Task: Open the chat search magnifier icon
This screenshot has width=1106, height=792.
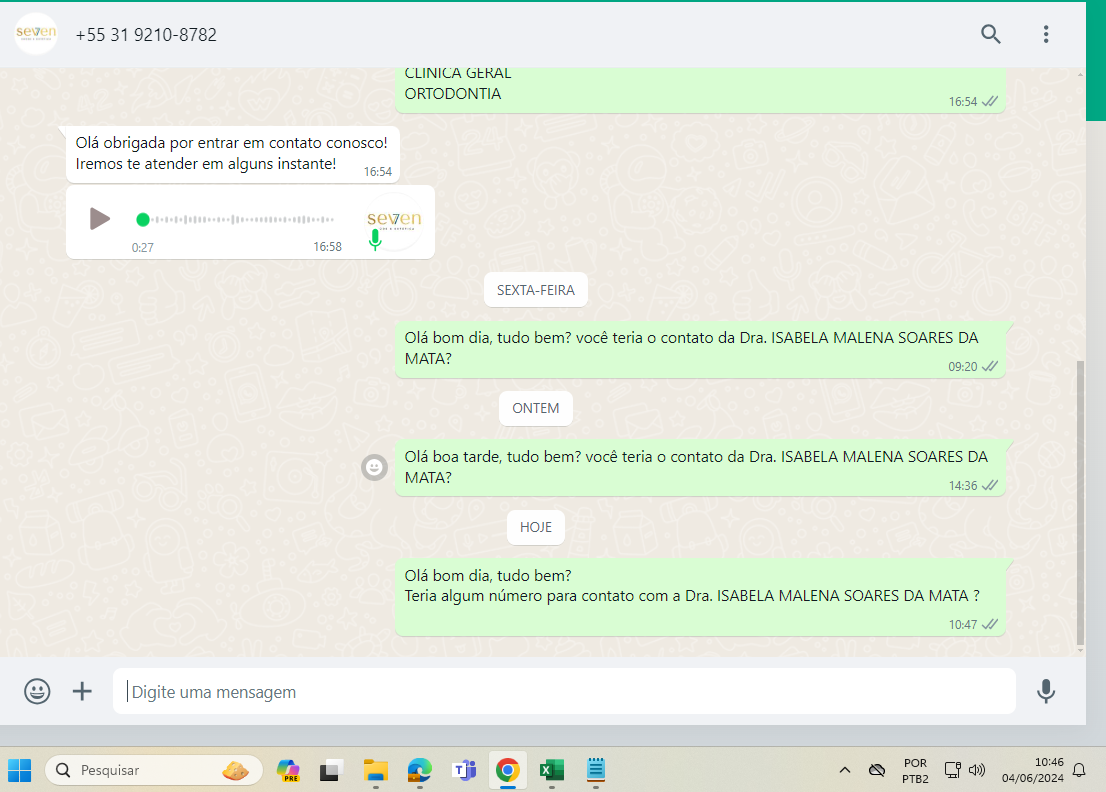Action: 990,34
